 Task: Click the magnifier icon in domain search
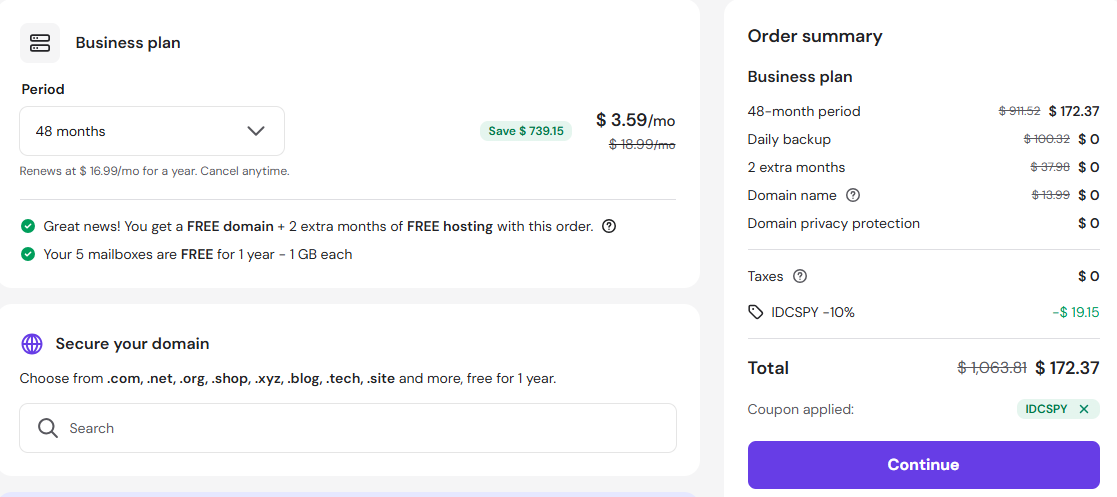(x=48, y=428)
